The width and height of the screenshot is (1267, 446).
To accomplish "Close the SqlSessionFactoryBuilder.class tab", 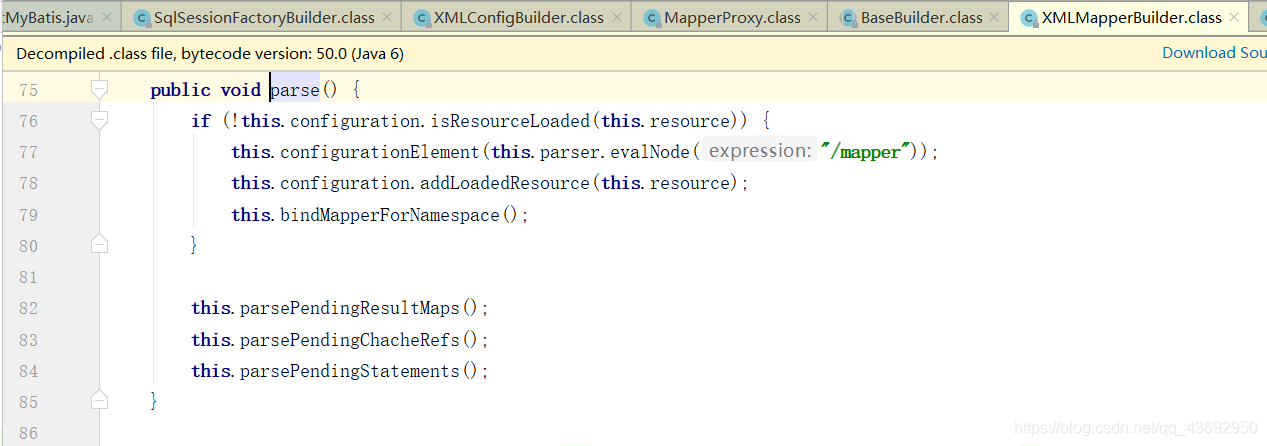I will [x=385, y=18].
